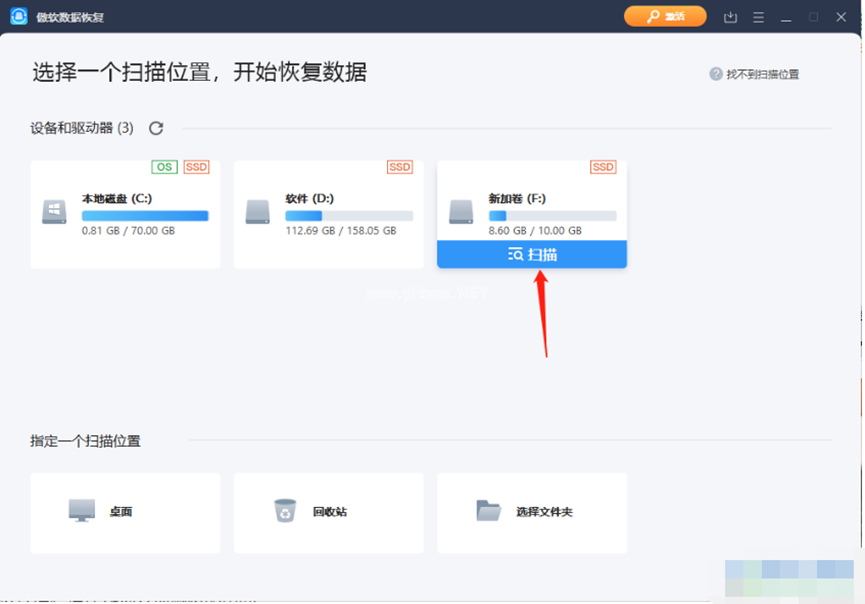Viewport: 865px width, 604px height.
Task: Select the 本地磁盘 (C:) drive icon
Action: [x=54, y=212]
